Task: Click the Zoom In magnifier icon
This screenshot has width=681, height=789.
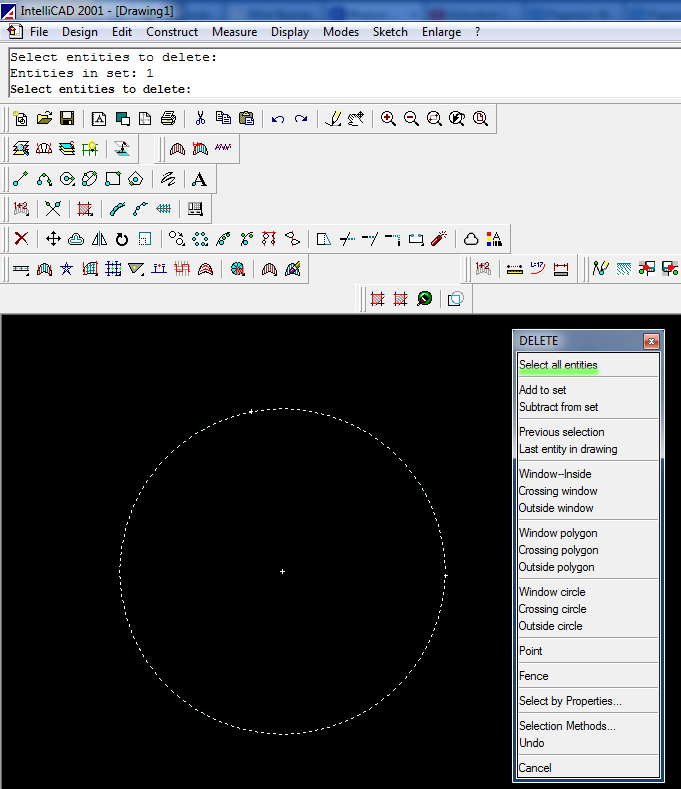Action: pyautogui.click(x=388, y=119)
